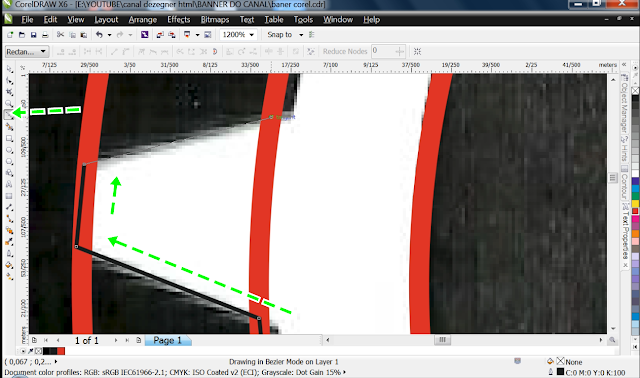Viewport: 640px width, 378px height.
Task: Click the horizontal scrollbar thumb
Action: pyautogui.click(x=442, y=340)
